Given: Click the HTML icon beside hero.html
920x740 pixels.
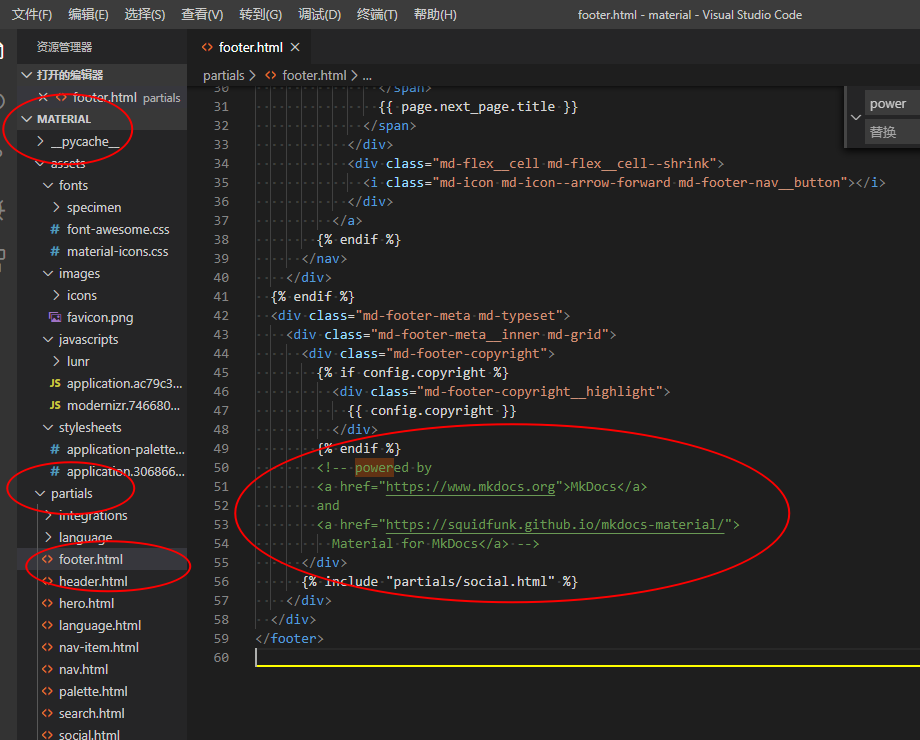Looking at the screenshot, I should point(47,603).
